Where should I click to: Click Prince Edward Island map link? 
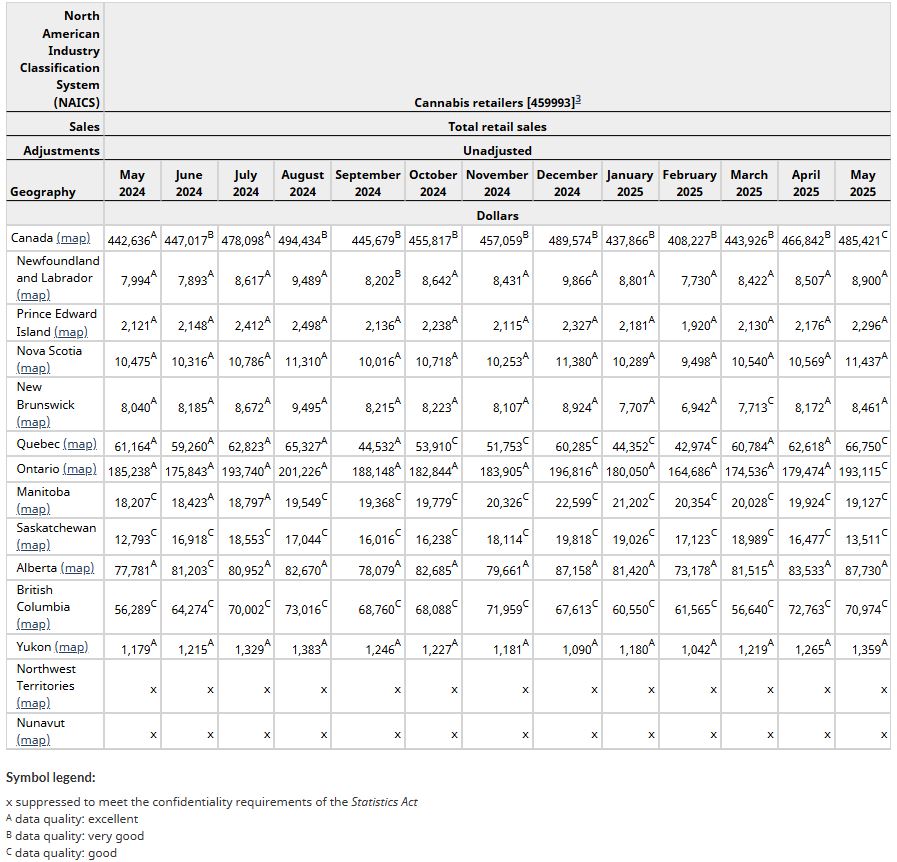click(x=70, y=331)
